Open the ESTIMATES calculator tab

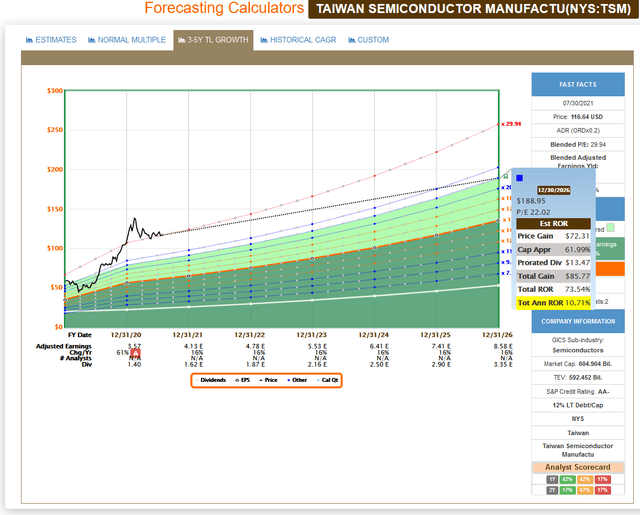(51, 40)
